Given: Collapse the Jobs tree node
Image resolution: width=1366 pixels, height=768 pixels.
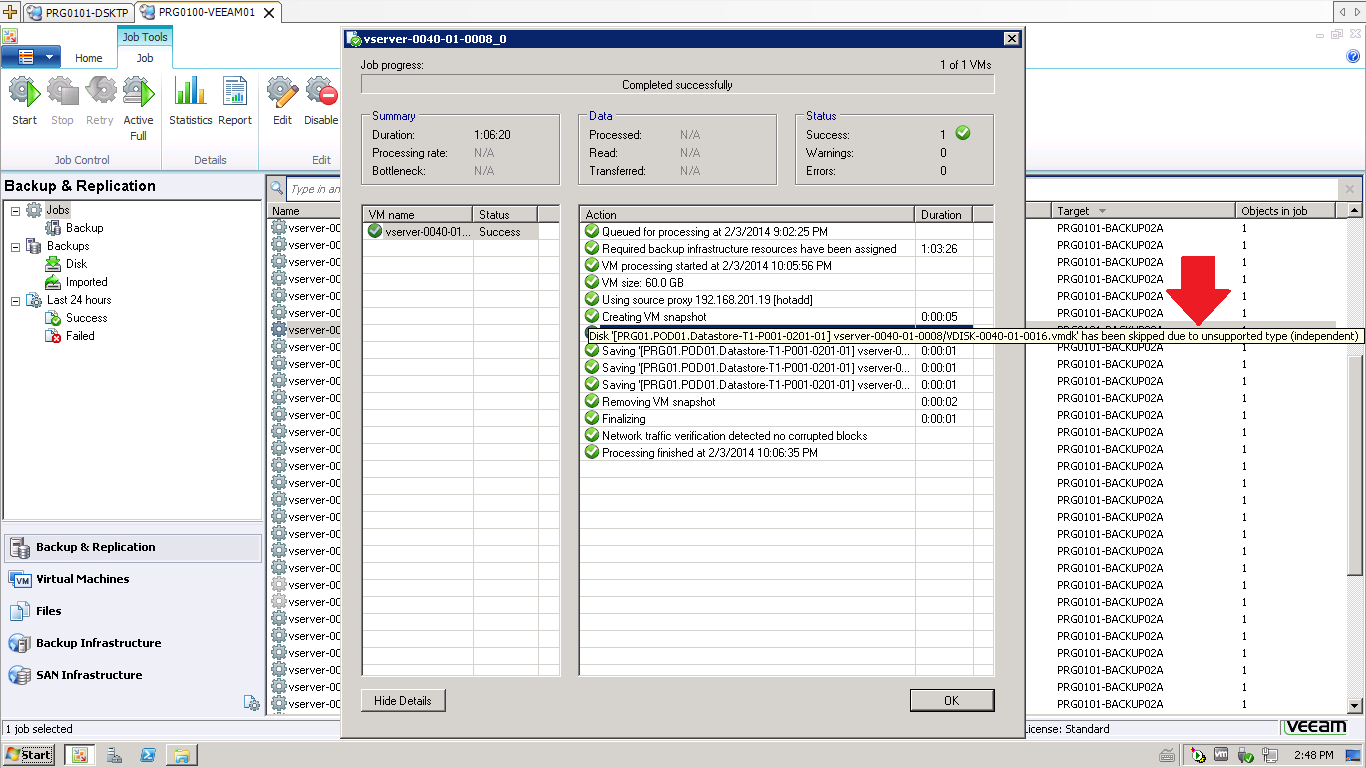Looking at the screenshot, I should click(x=15, y=211).
